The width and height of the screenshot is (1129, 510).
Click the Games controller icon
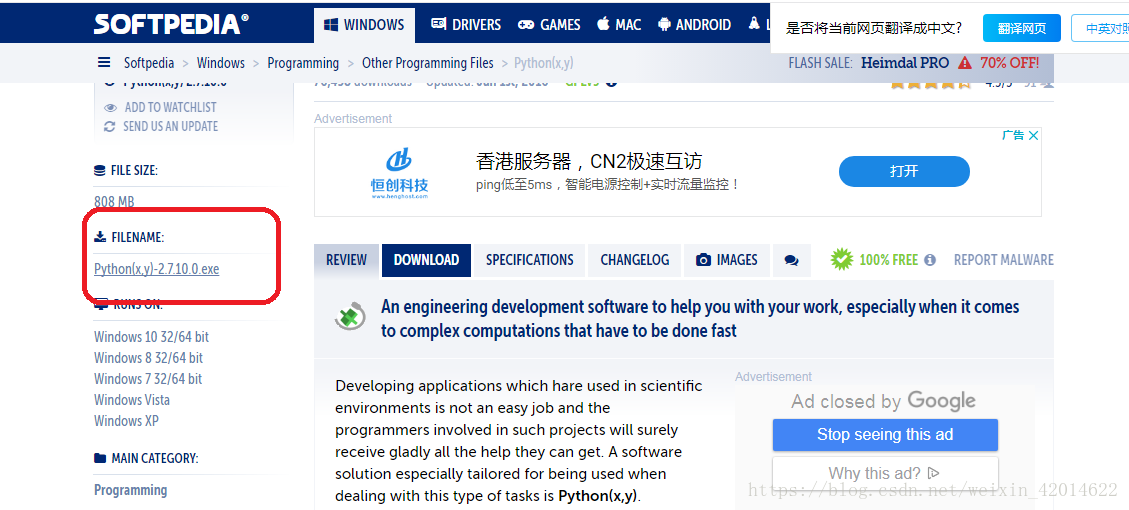526,24
